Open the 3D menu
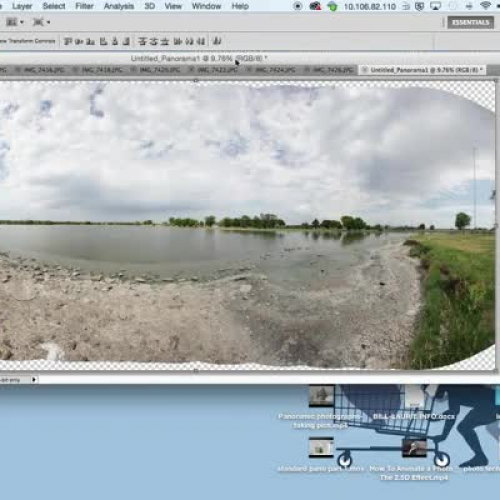This screenshot has height=500, width=500. [149, 6]
